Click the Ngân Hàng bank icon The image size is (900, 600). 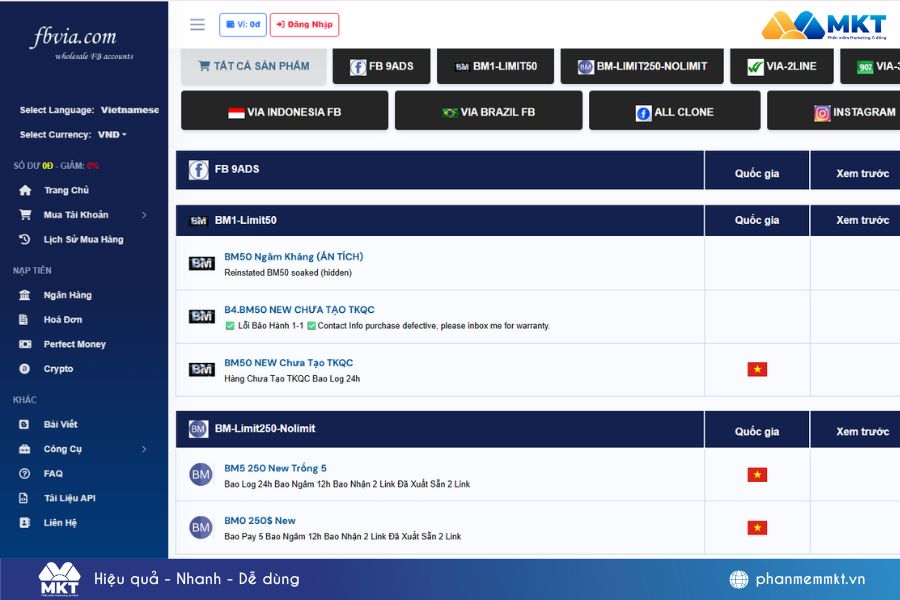25,295
